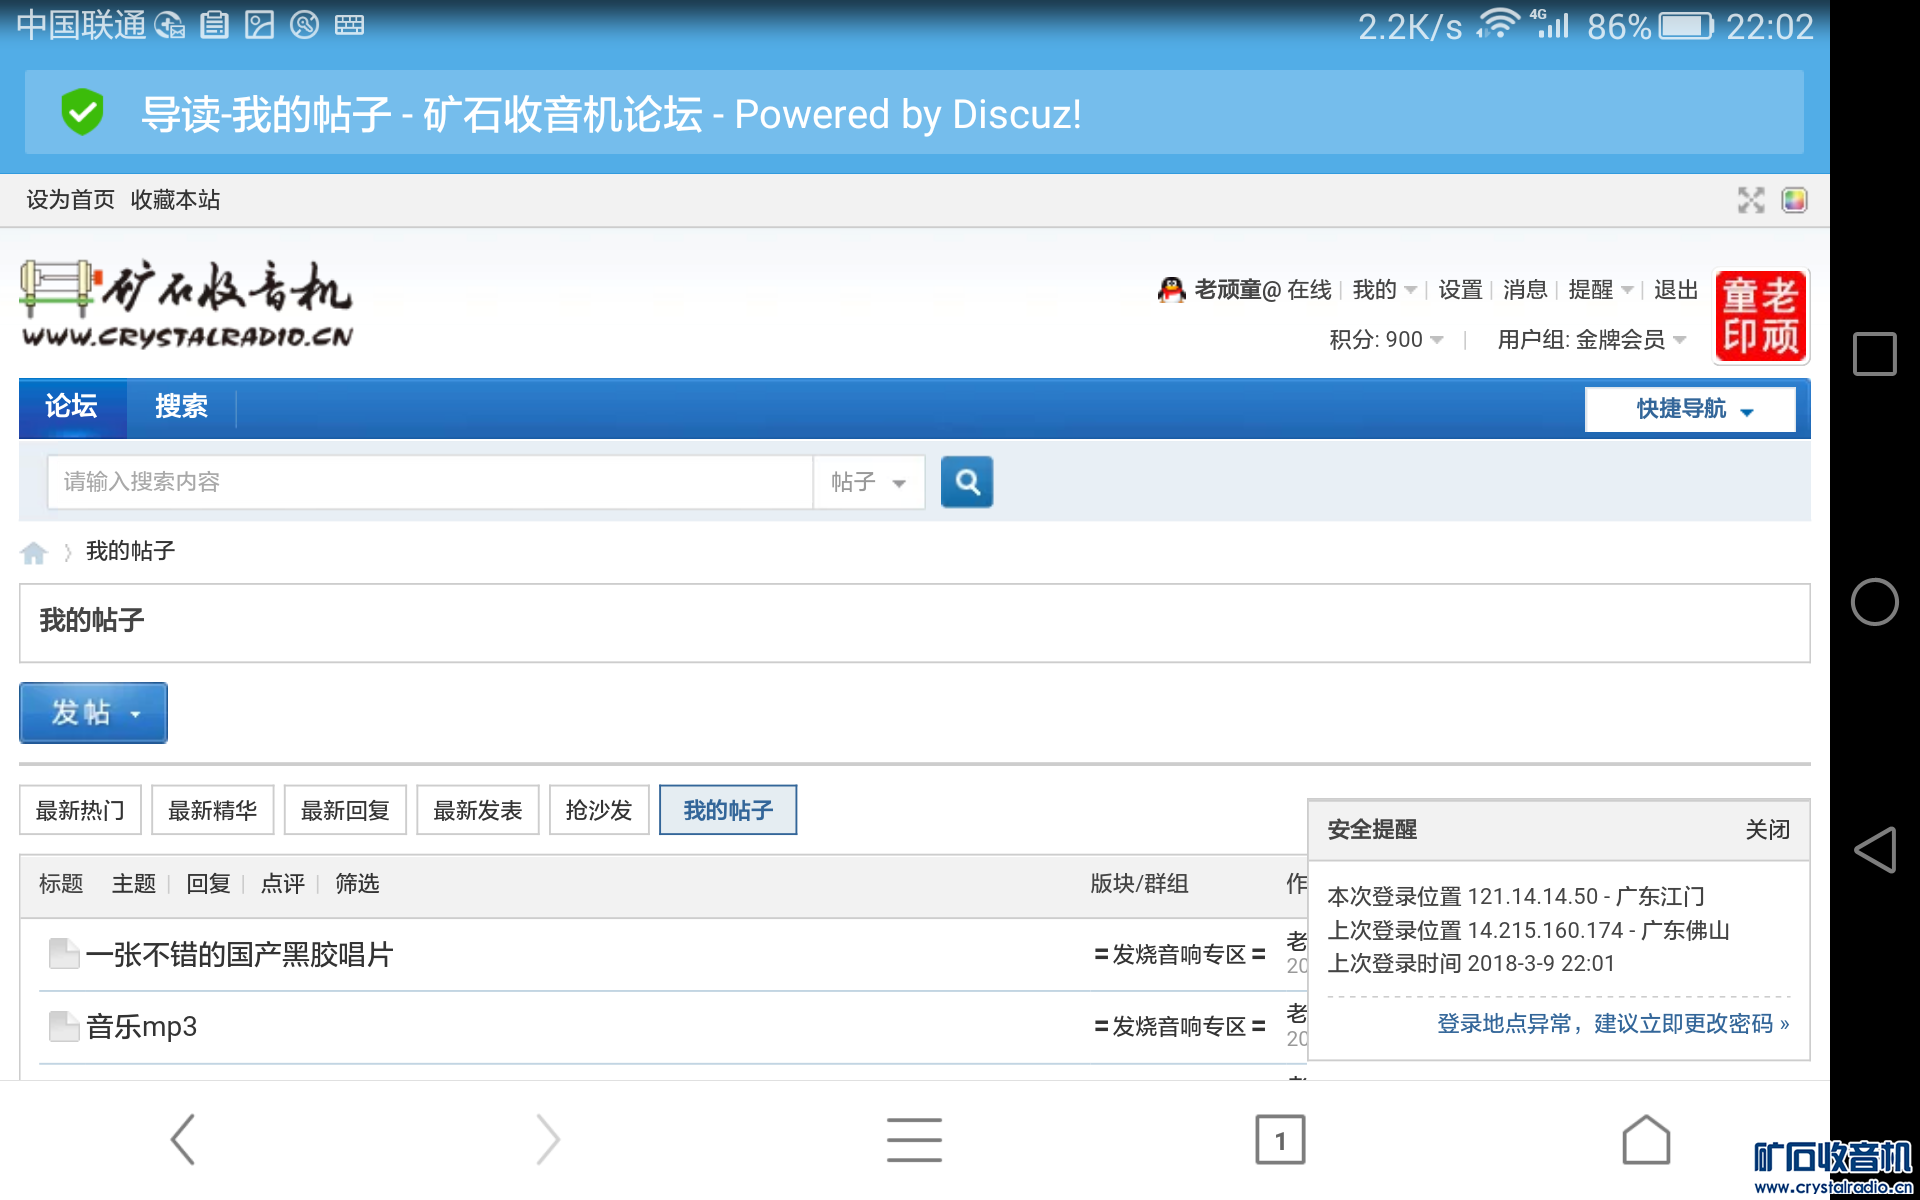Switch to the 最新回复 tab
Viewport: 1920px width, 1200px height.
click(x=345, y=810)
